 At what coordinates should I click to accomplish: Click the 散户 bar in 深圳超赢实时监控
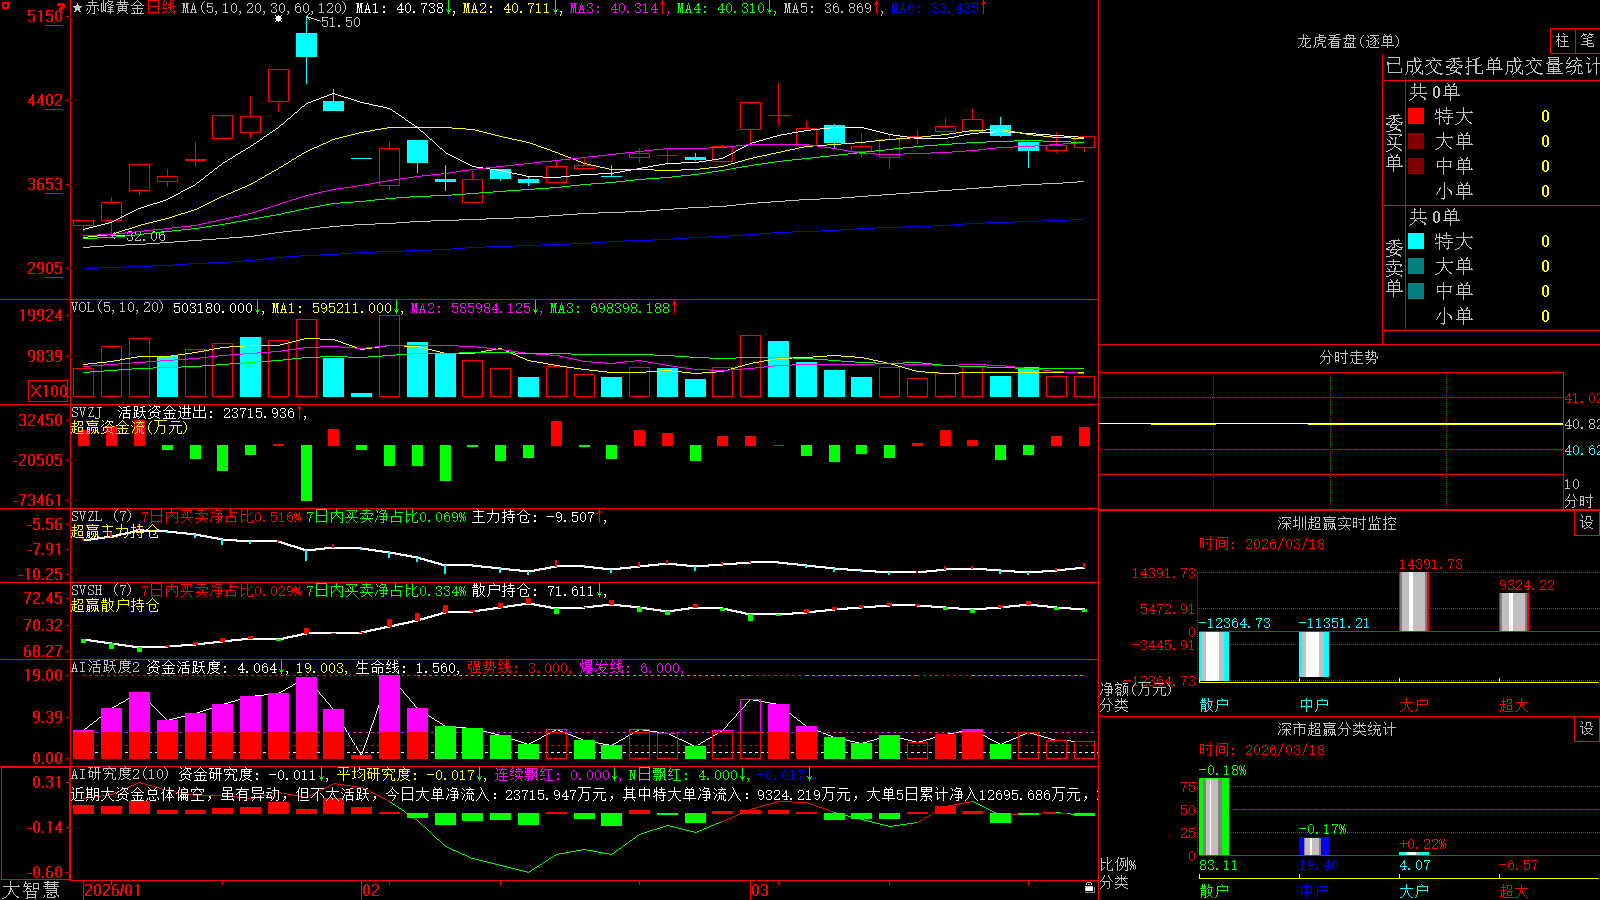[x=1213, y=655]
